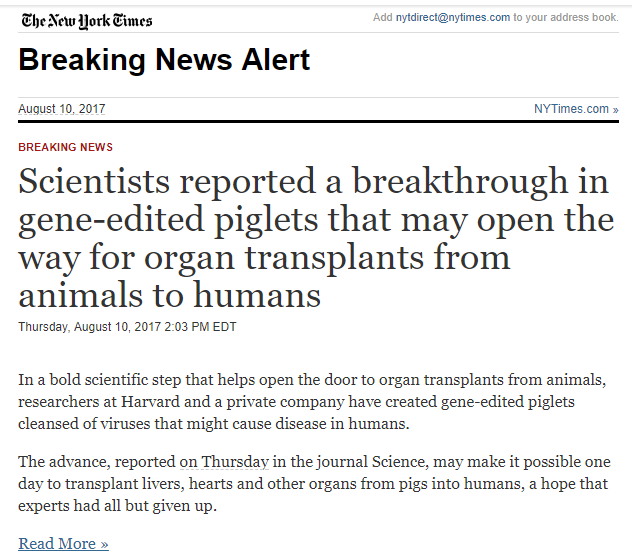Click the underlined August 10, 2017 date

(x=62, y=109)
